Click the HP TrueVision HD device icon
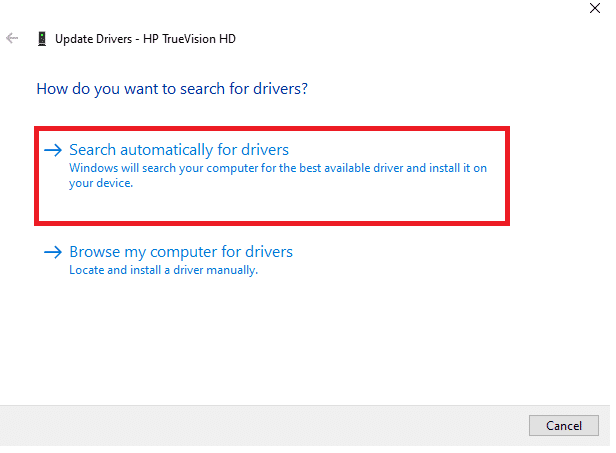 42,39
